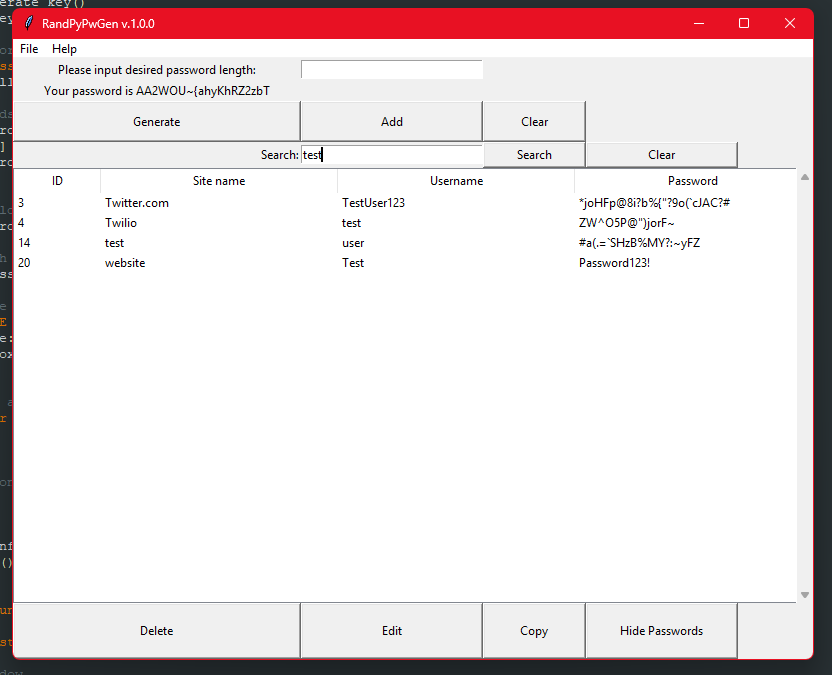This screenshot has height=675, width=832.
Task: Click the Username column header
Action: point(456,181)
